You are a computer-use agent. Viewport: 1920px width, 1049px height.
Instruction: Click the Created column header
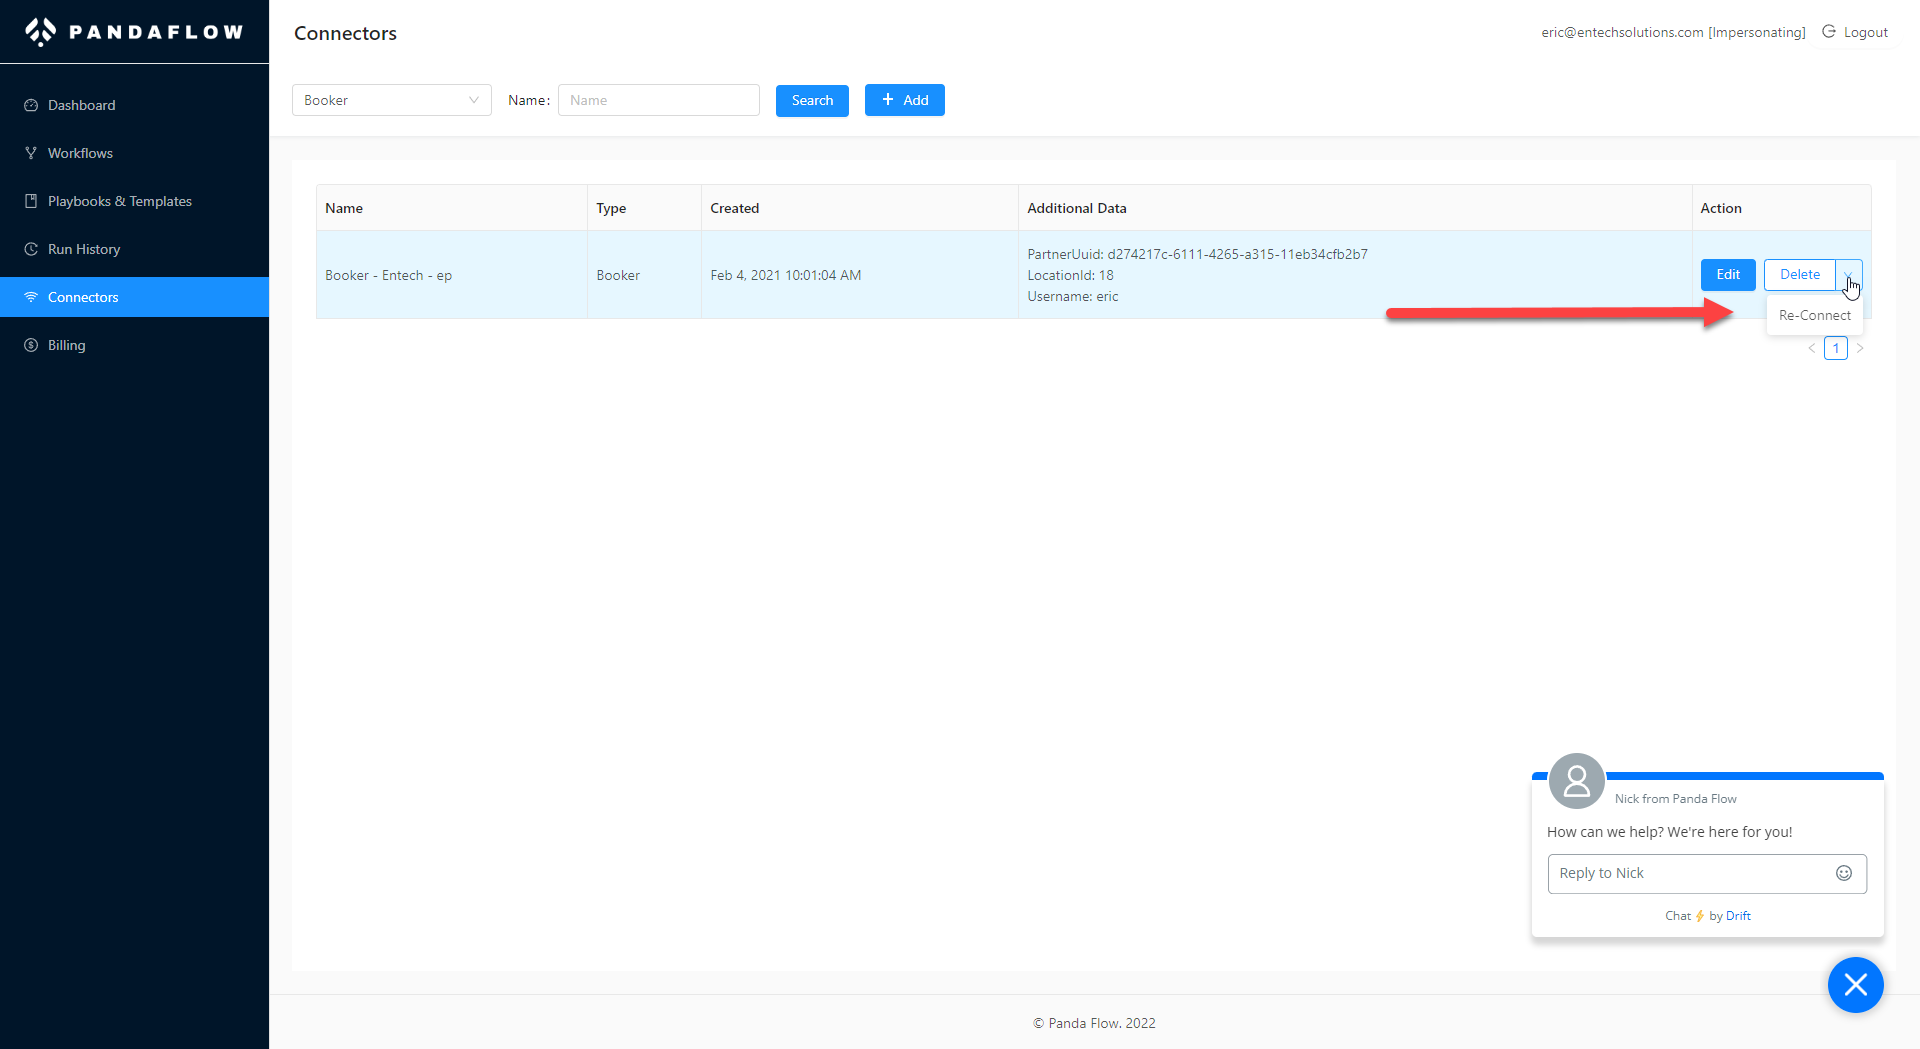click(860, 208)
